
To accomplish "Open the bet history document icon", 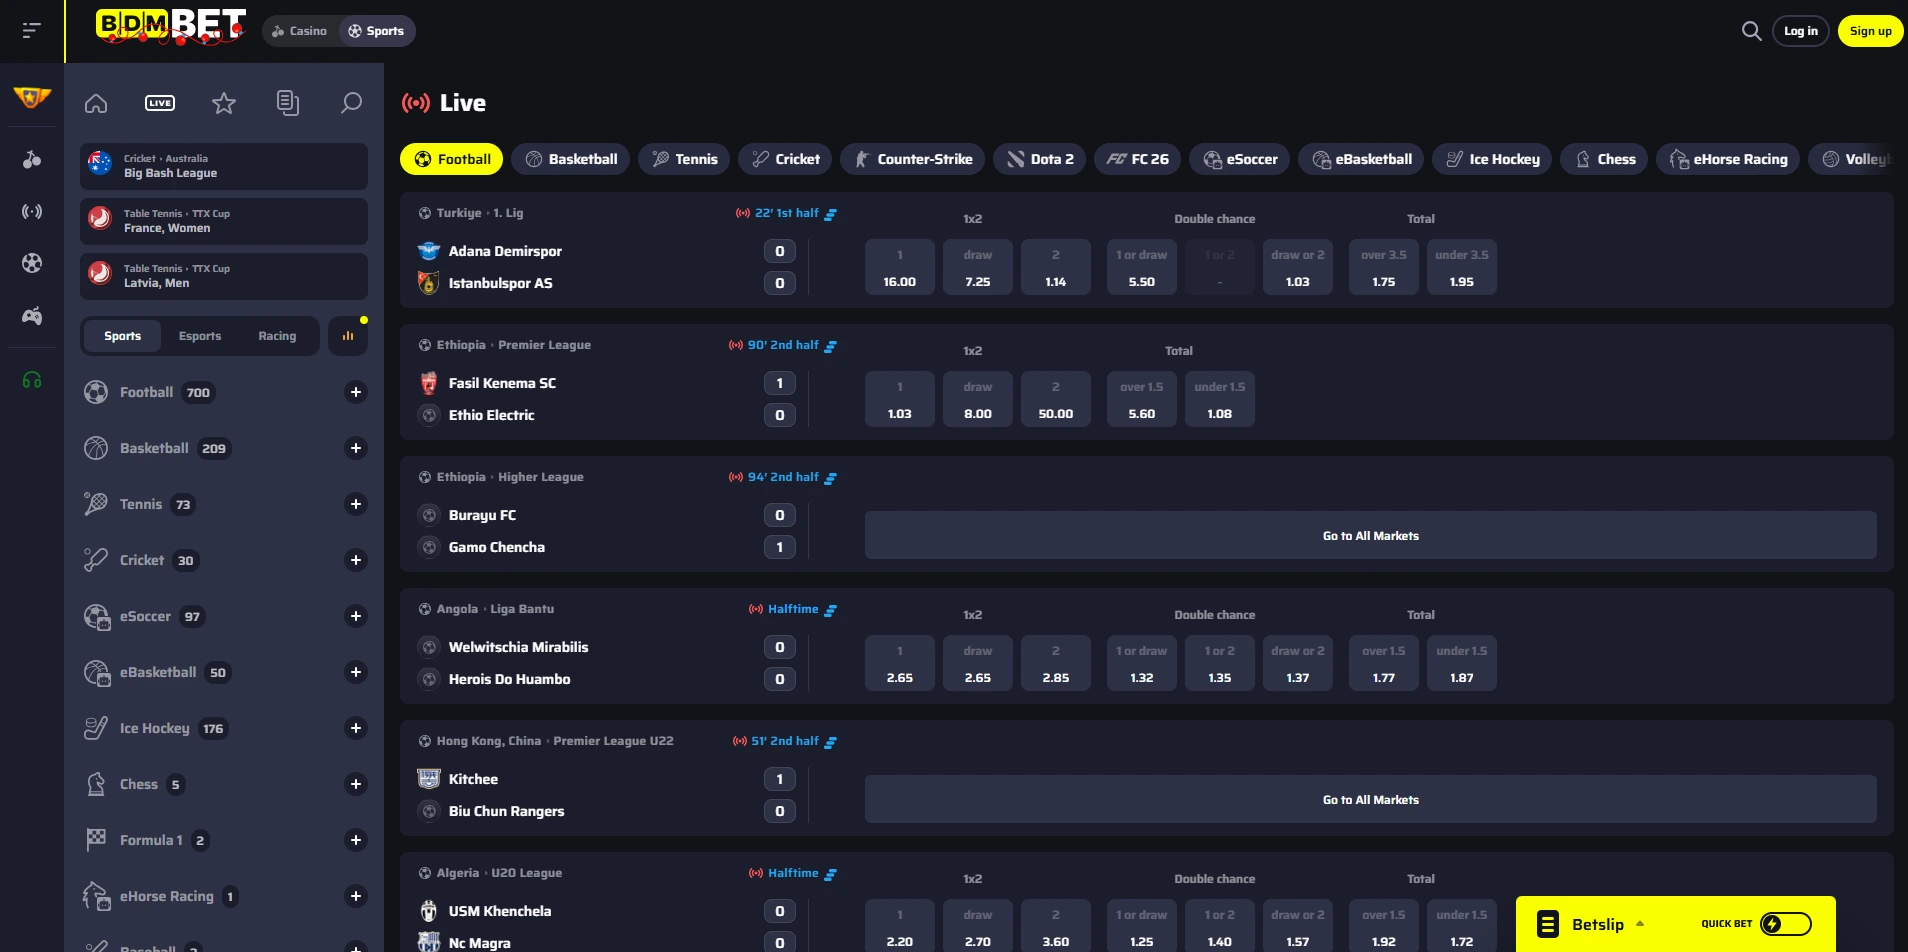I will (288, 103).
